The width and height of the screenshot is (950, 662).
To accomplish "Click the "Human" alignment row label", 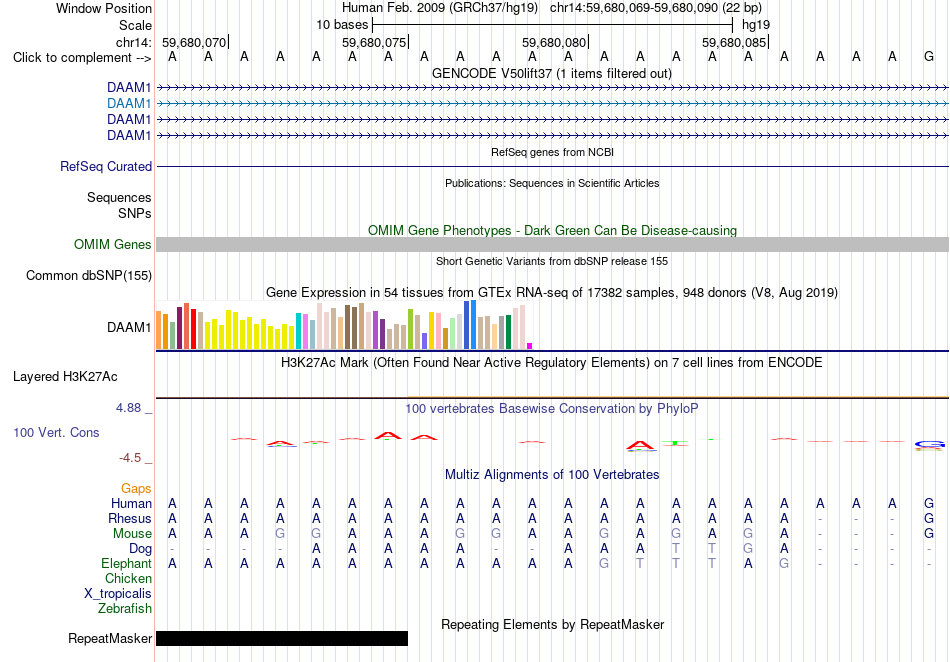I will click(131, 503).
